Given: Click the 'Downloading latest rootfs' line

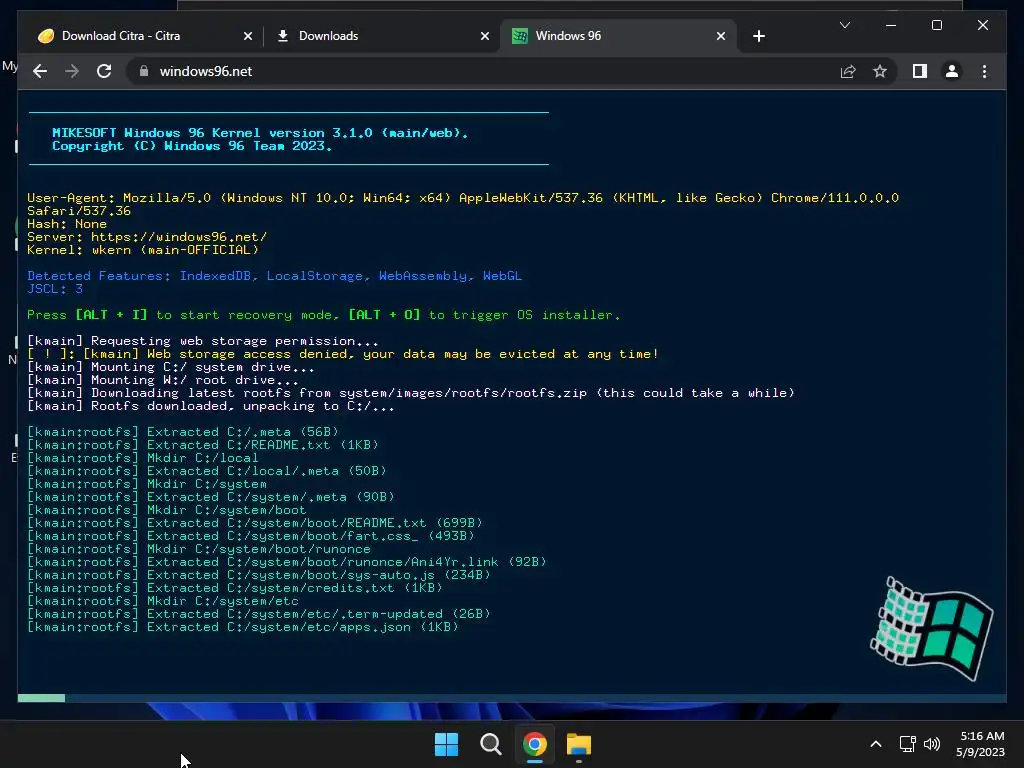Looking at the screenshot, I should [411, 392].
